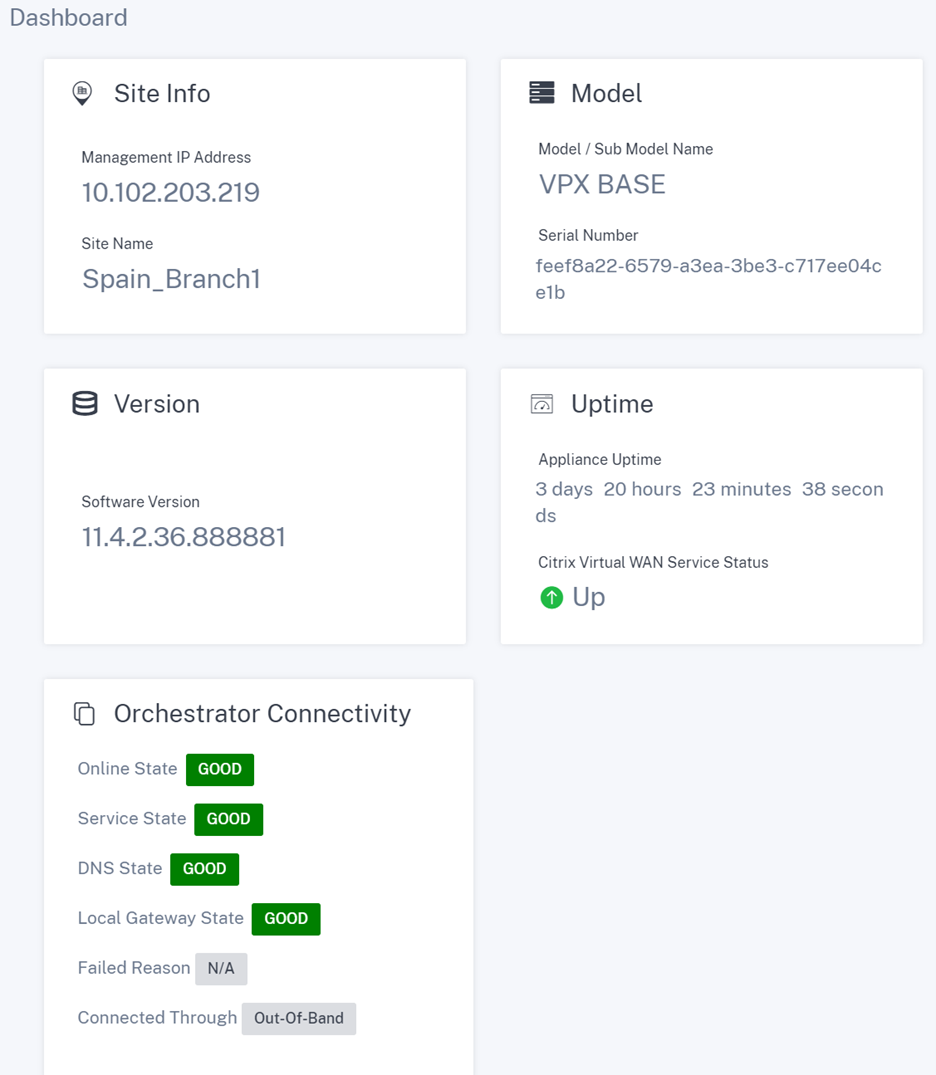Click the Orchestrator Connectivity copy icon

[x=84, y=714]
